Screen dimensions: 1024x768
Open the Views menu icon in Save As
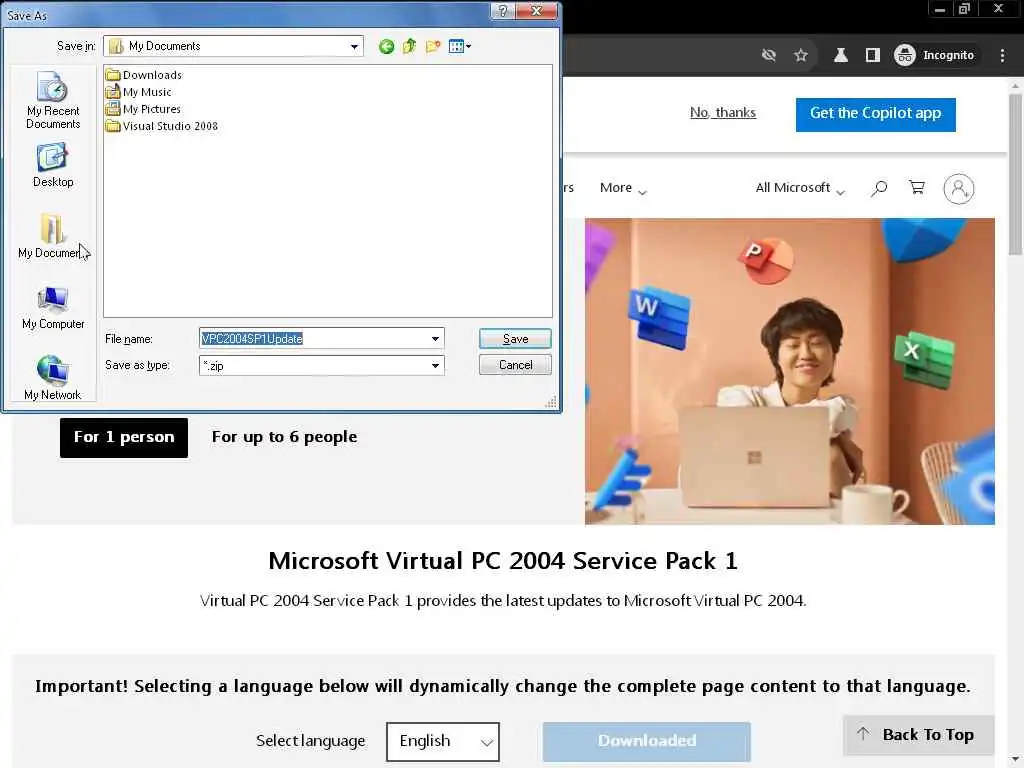coord(460,46)
